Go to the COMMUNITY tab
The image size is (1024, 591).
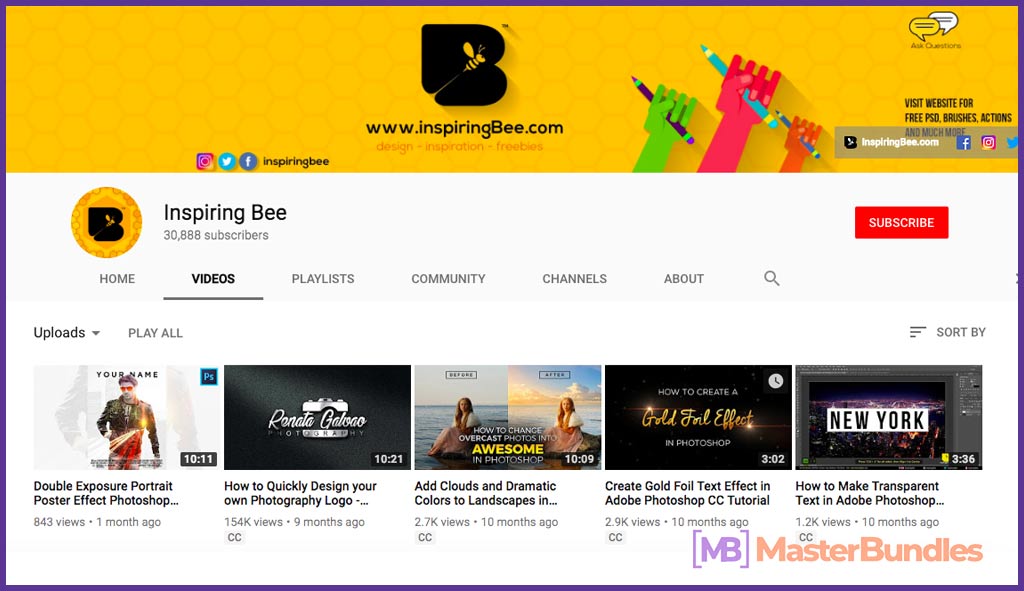(448, 279)
